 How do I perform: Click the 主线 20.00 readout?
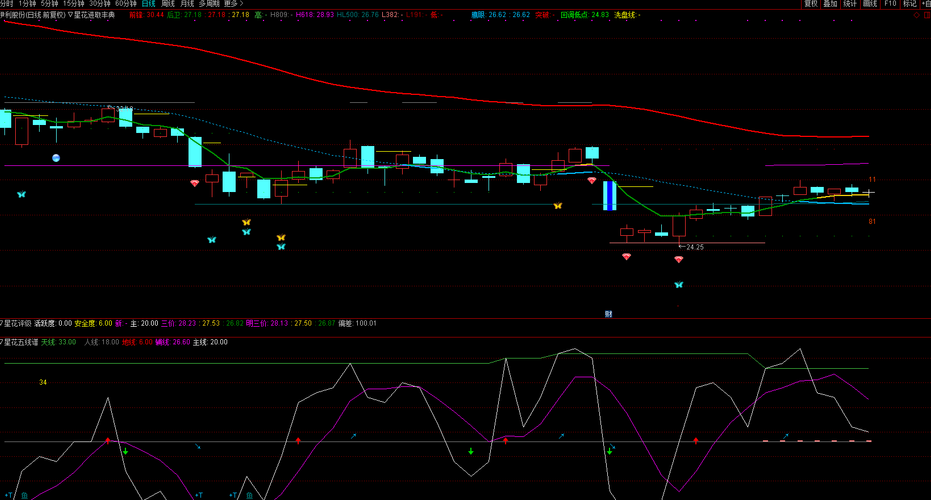(x=210, y=343)
